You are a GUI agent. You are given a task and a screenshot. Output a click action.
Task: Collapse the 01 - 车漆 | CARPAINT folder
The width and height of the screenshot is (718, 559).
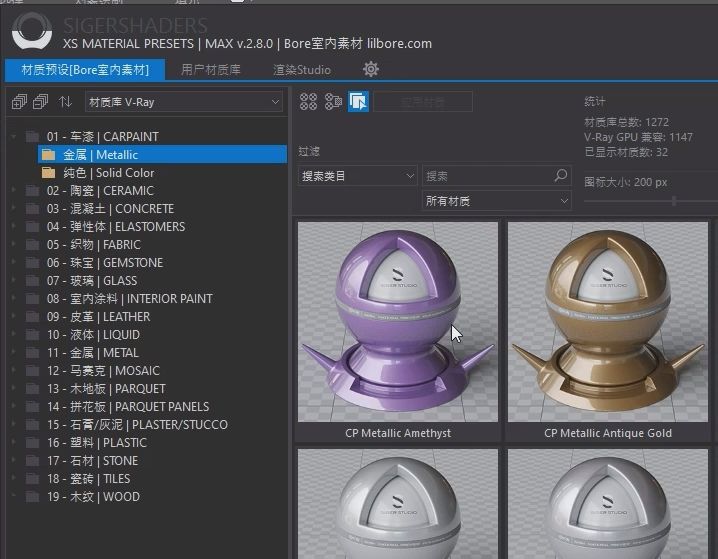pyautogui.click(x=13, y=137)
